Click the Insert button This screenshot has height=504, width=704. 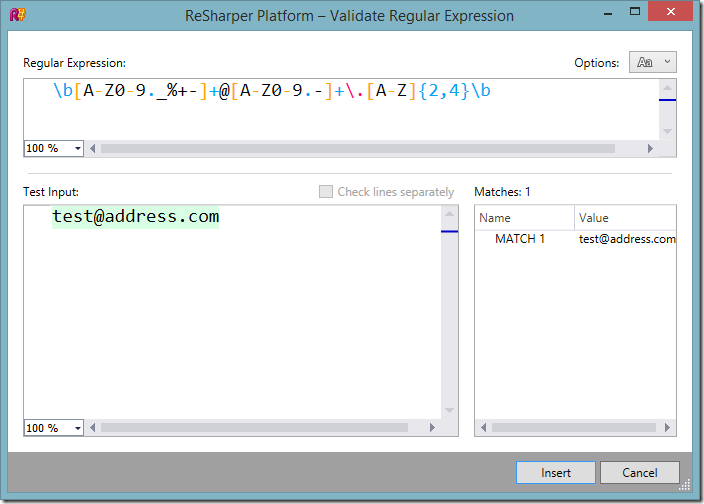pos(555,473)
